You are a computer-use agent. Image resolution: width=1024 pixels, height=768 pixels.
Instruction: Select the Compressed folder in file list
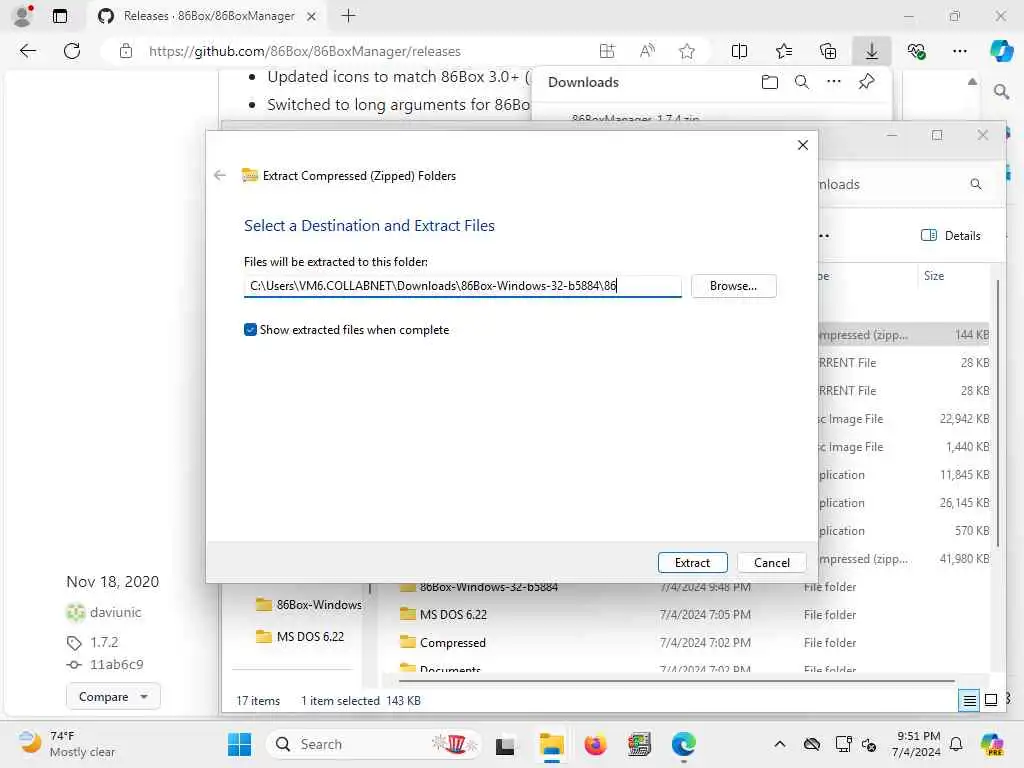pyautogui.click(x=453, y=643)
